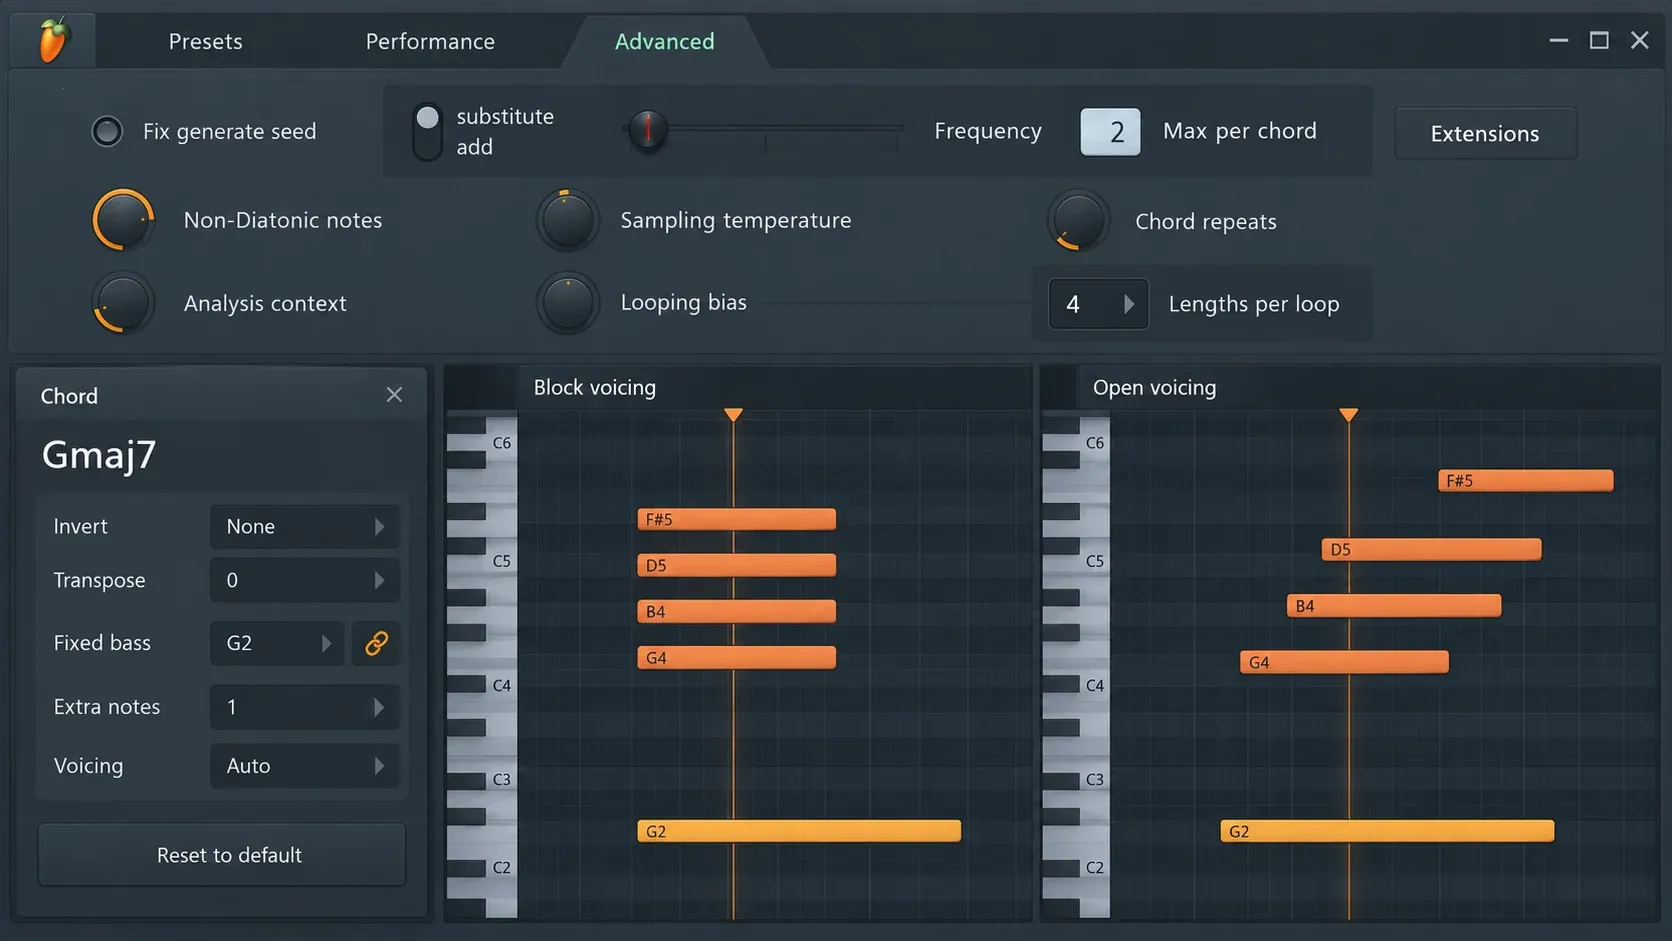Viewport: 1672px width, 941px height.
Task: Open the Extra notes dropdown showing 1
Action: tap(304, 707)
